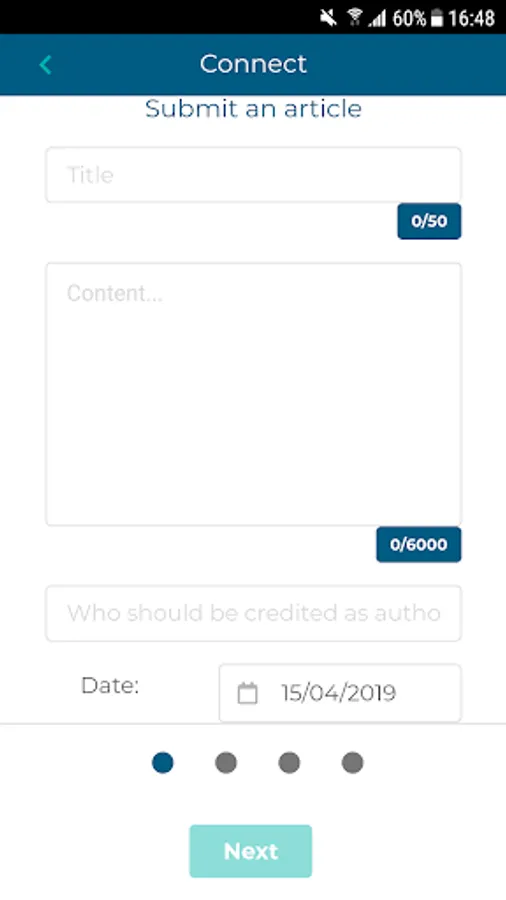The height and width of the screenshot is (900, 506).
Task: Jump to the second step dot
Action: (x=225, y=763)
